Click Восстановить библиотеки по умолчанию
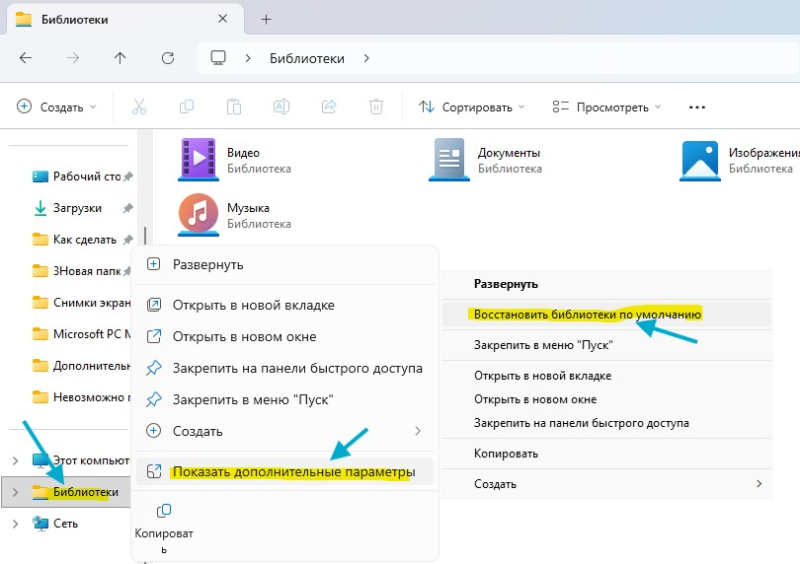This screenshot has width=800, height=564. click(607, 314)
